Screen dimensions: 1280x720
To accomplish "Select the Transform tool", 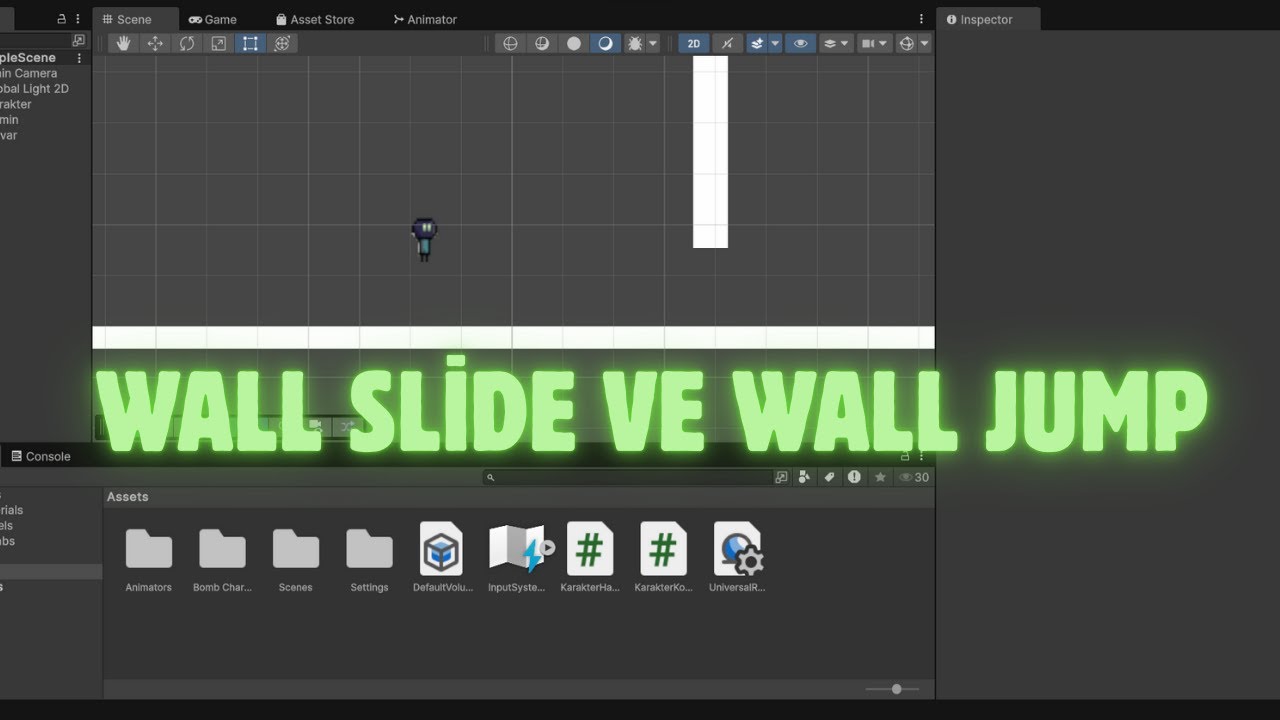I will pyautogui.click(x=282, y=43).
